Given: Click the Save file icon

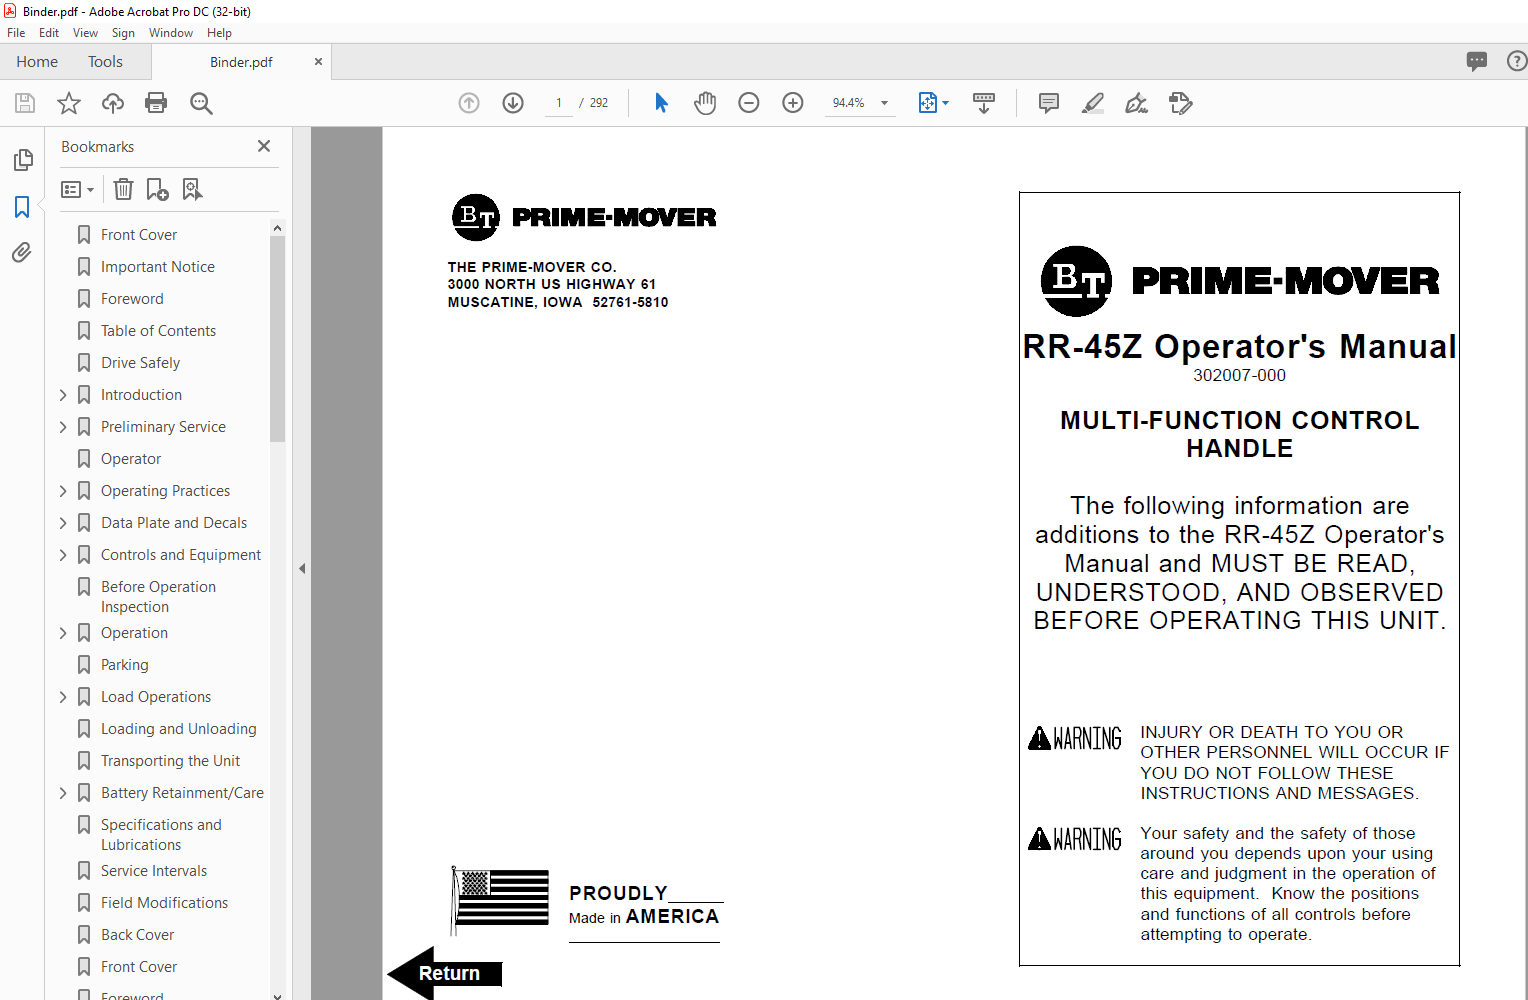Looking at the screenshot, I should [x=25, y=103].
